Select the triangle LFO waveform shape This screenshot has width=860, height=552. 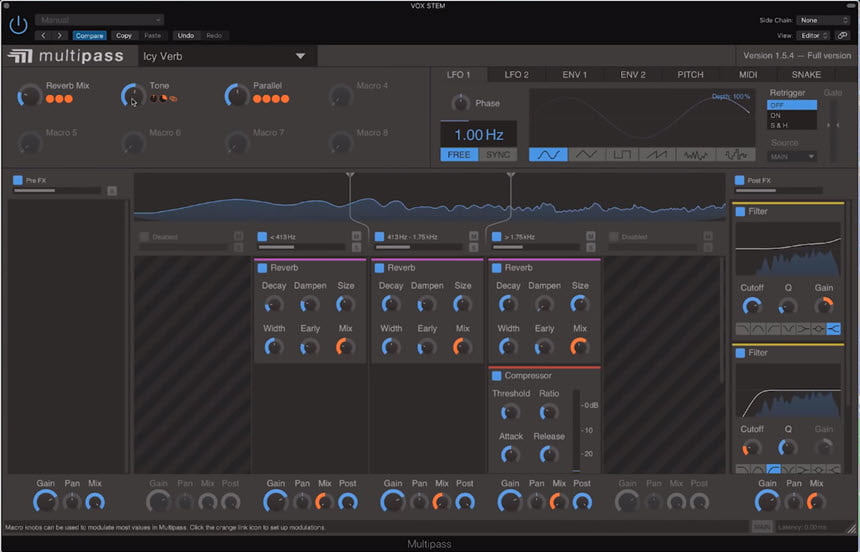point(586,155)
